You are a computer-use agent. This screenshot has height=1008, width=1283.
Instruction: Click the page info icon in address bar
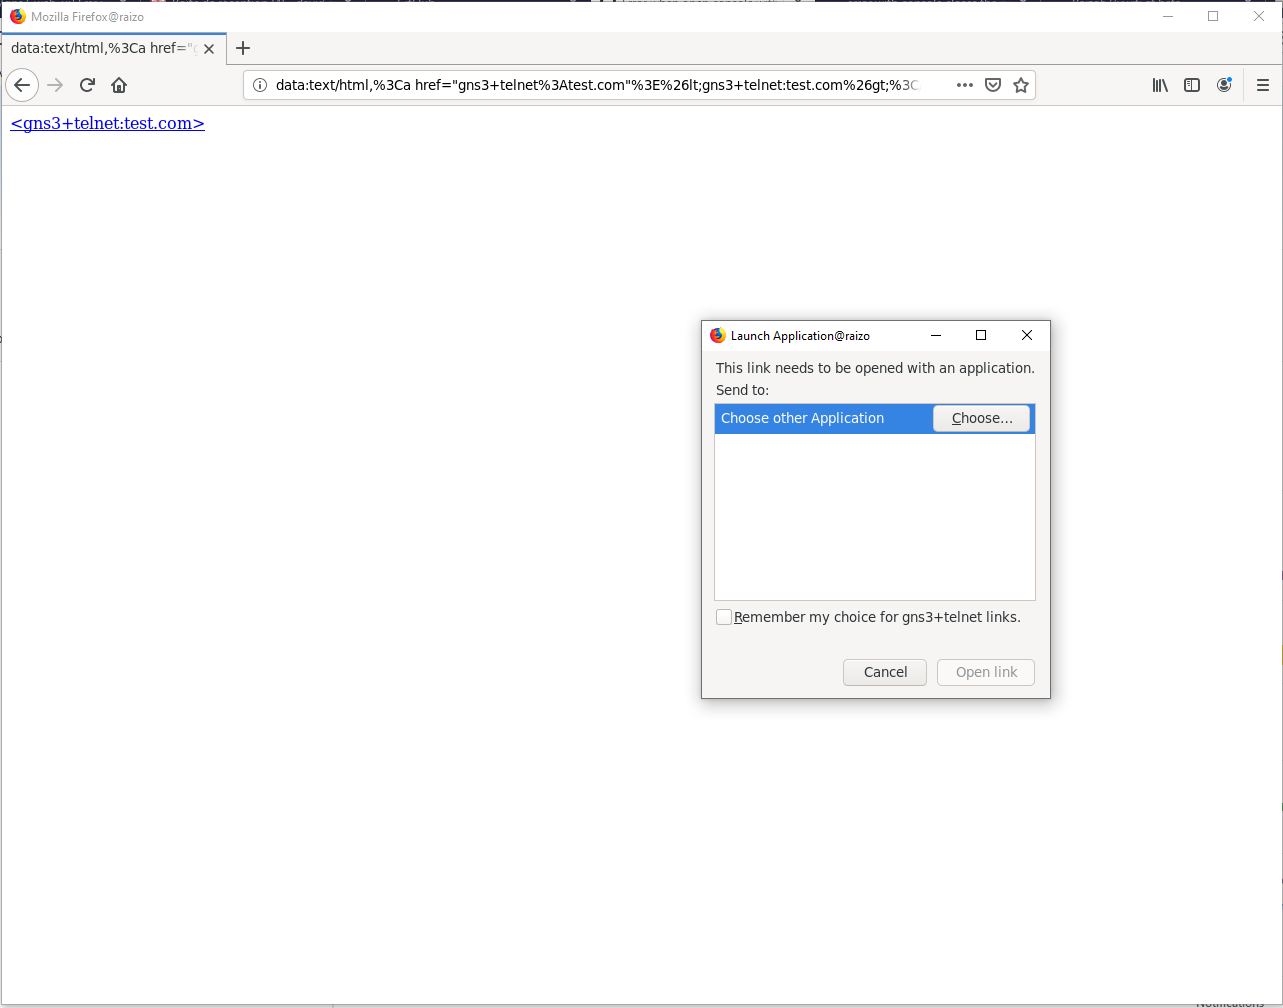tap(260, 85)
